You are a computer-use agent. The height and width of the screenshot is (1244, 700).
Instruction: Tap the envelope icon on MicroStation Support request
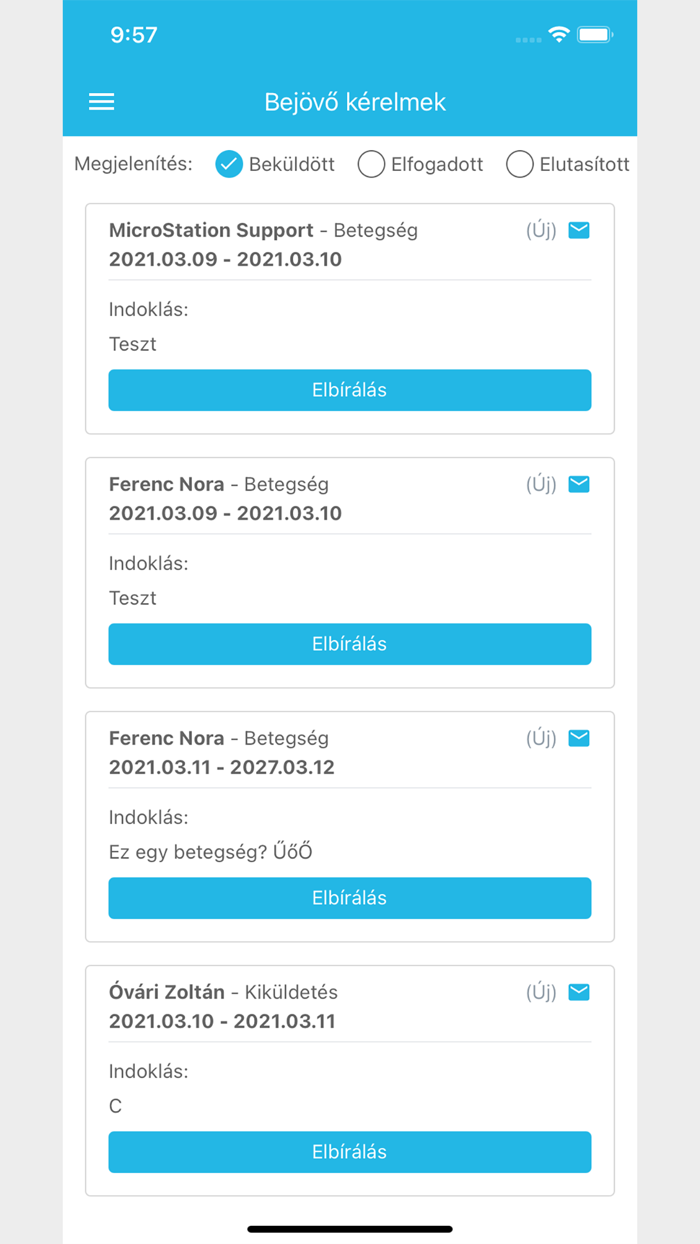(579, 231)
